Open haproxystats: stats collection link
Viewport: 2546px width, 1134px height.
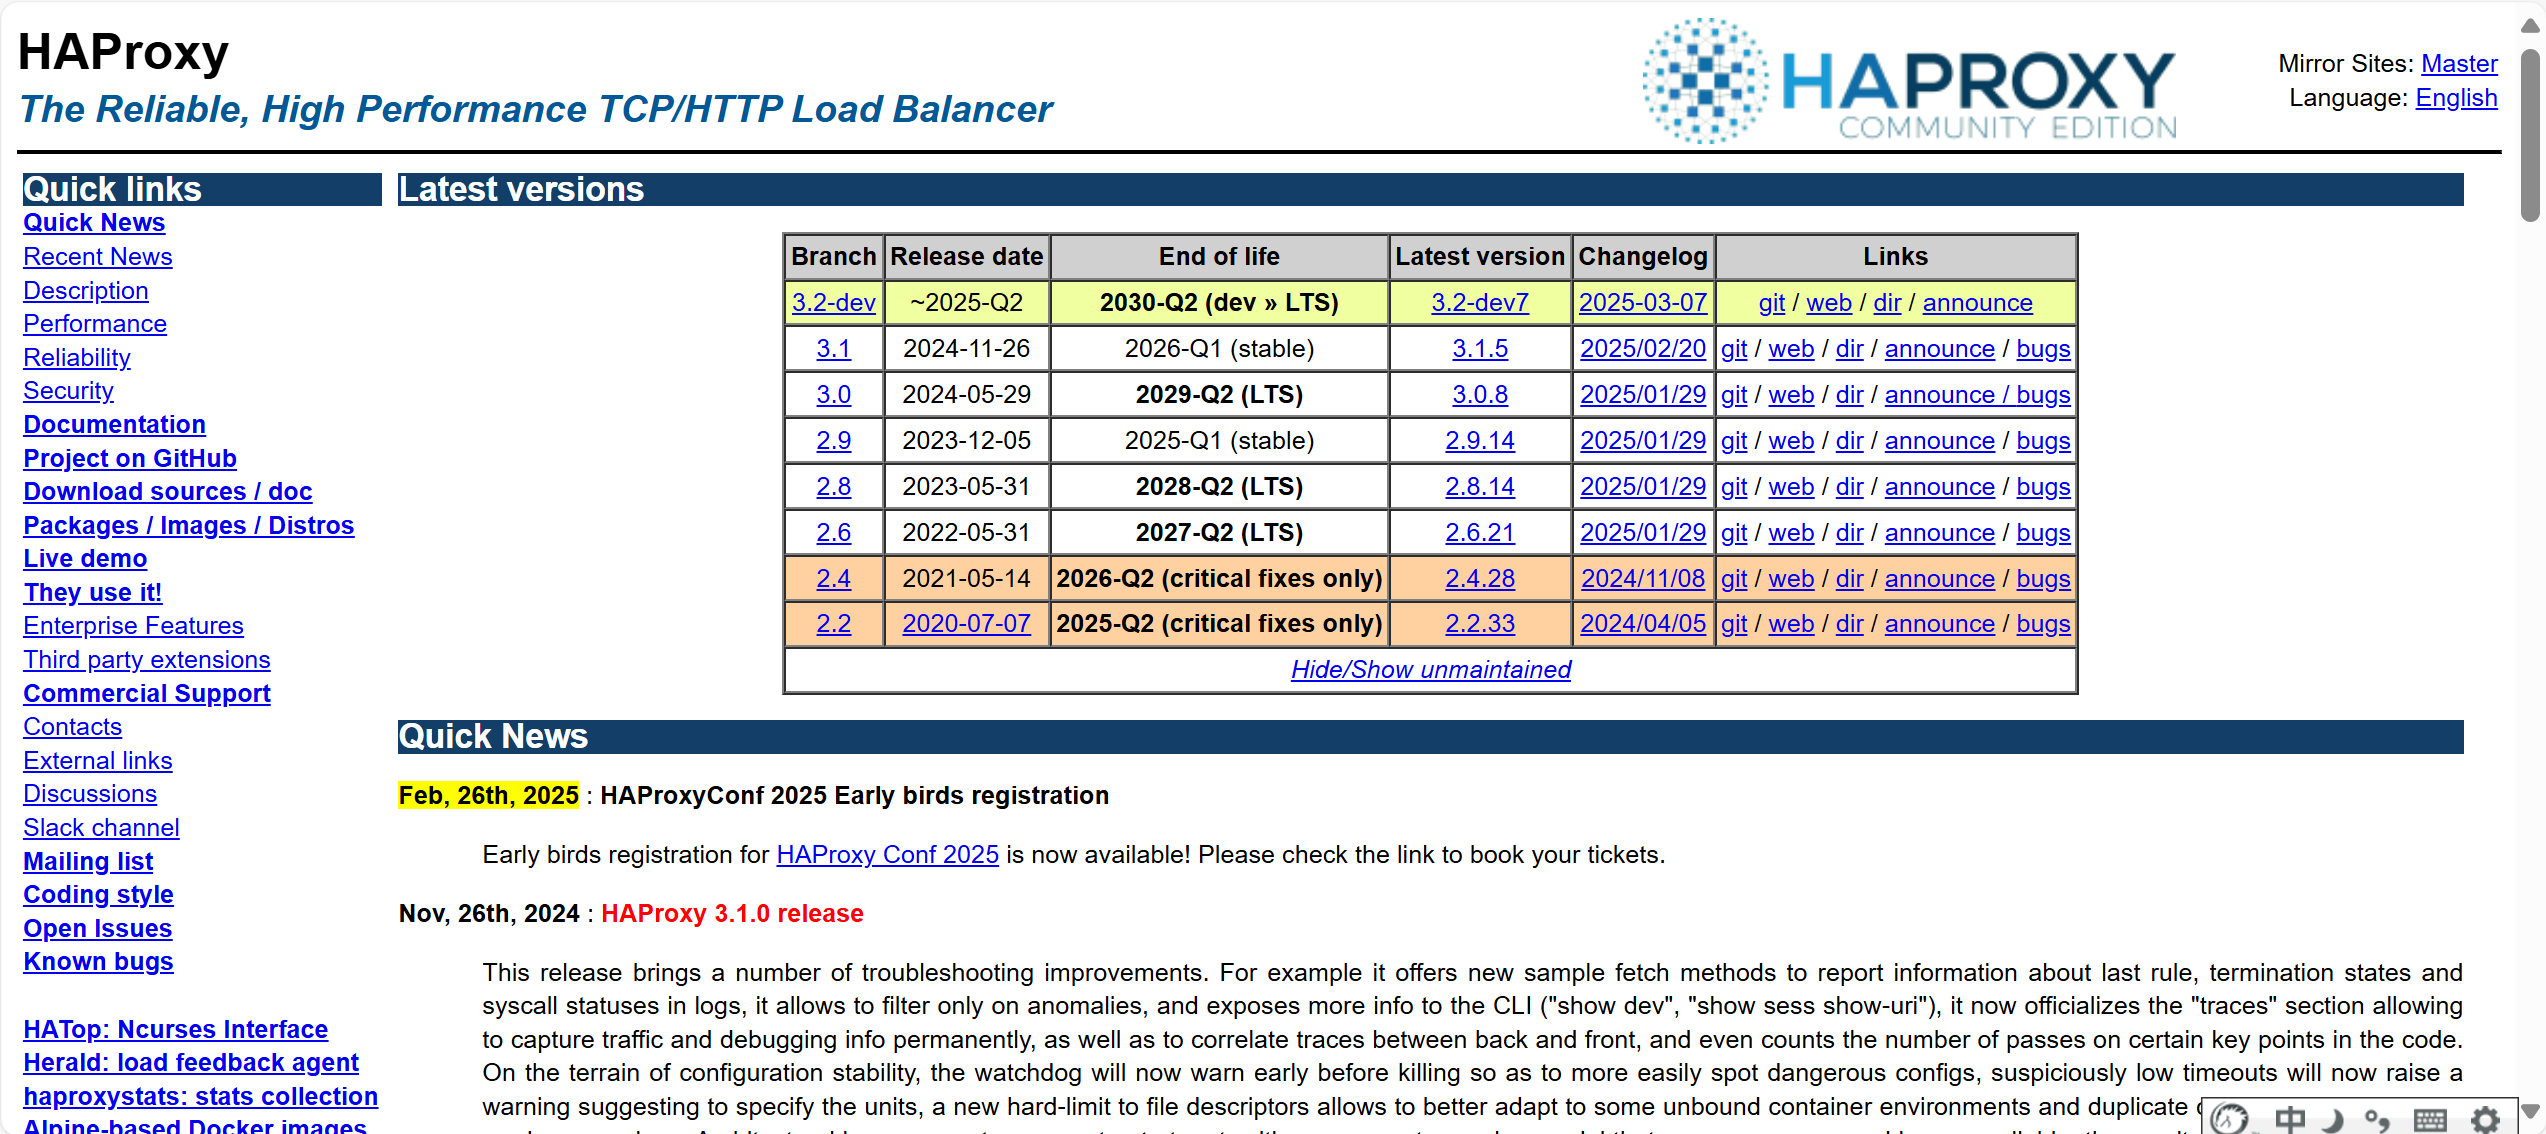coord(201,1097)
